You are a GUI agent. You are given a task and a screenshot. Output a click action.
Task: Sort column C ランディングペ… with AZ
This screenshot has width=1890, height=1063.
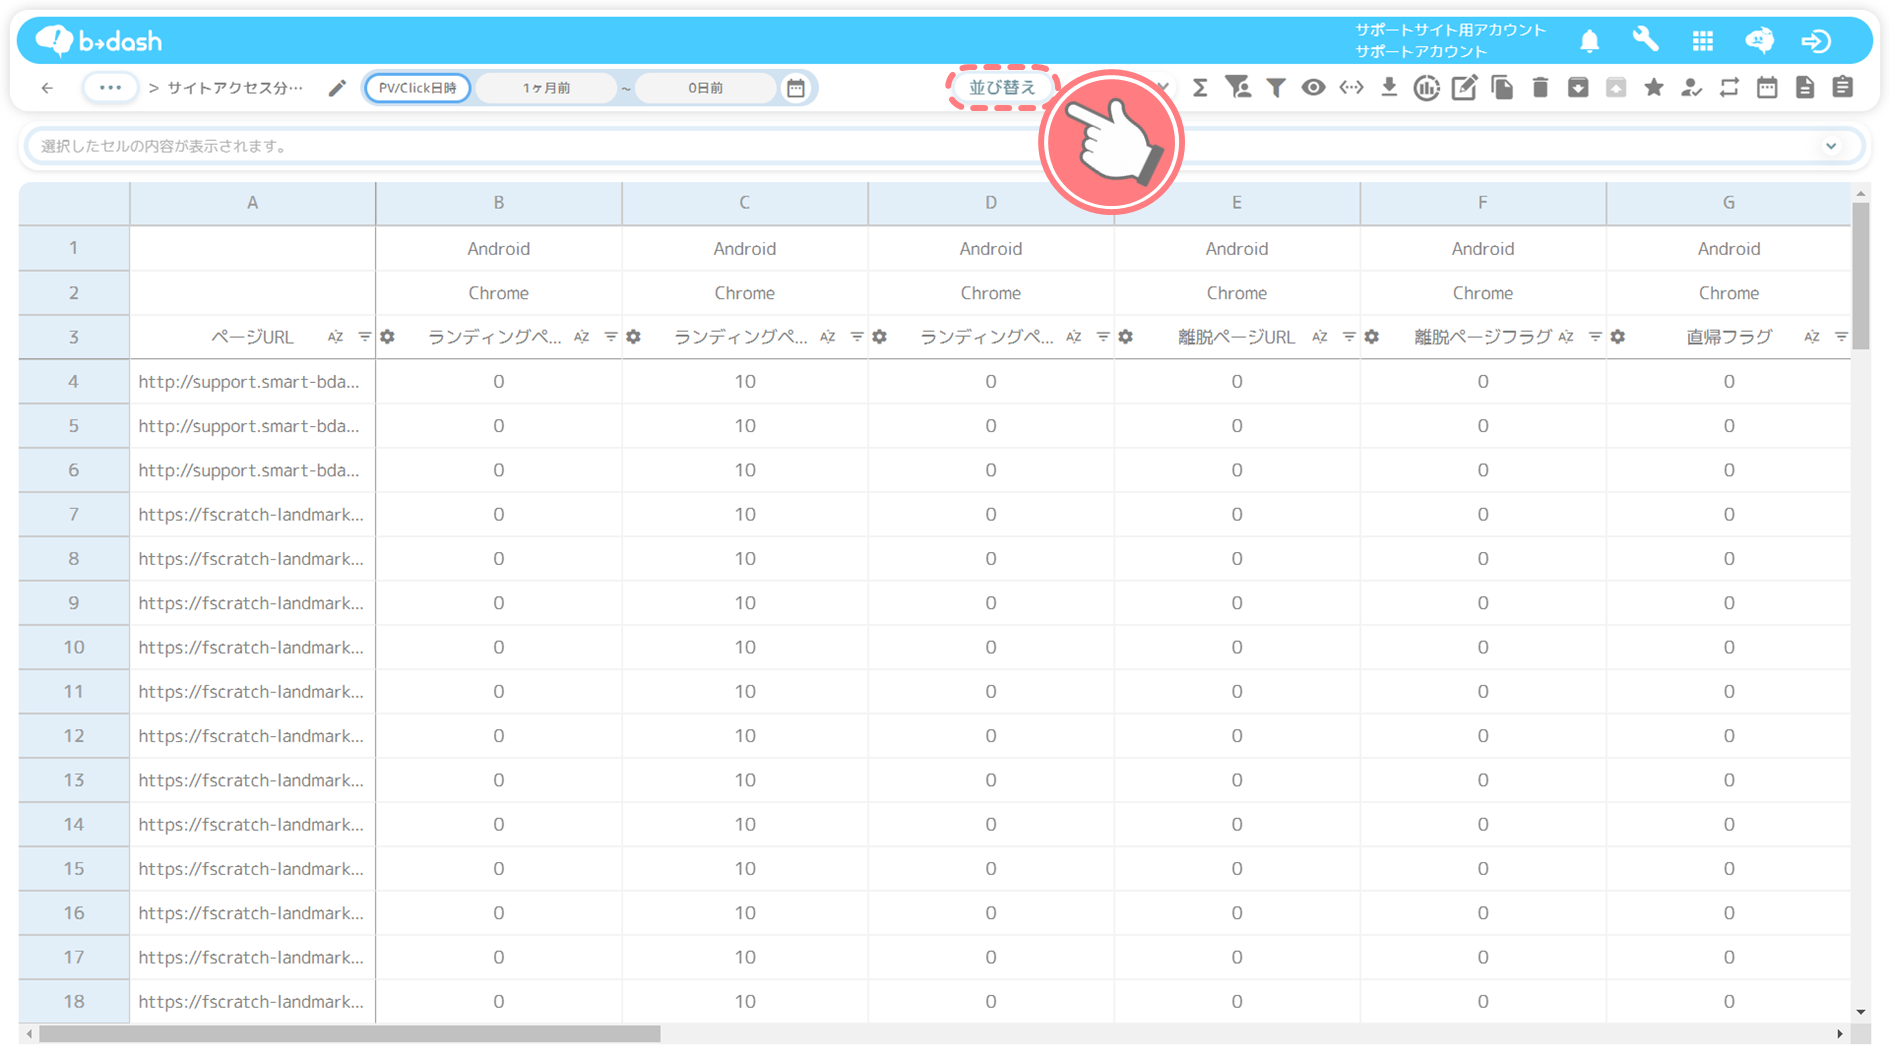[827, 337]
